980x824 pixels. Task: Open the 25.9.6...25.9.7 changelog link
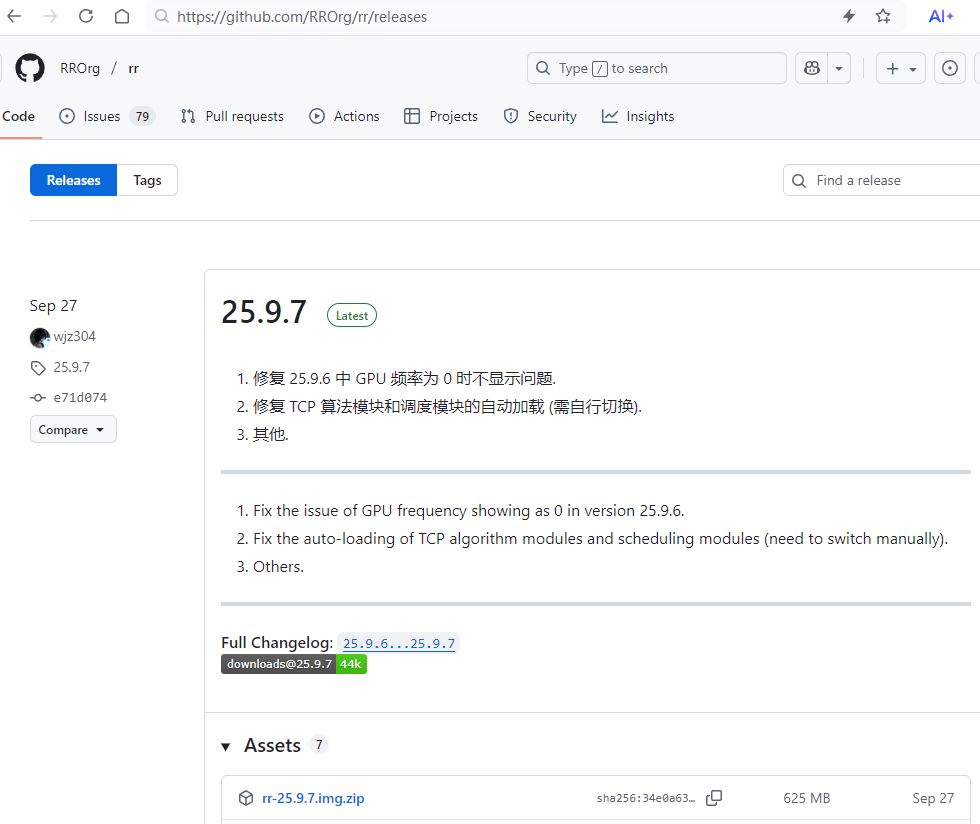399,643
